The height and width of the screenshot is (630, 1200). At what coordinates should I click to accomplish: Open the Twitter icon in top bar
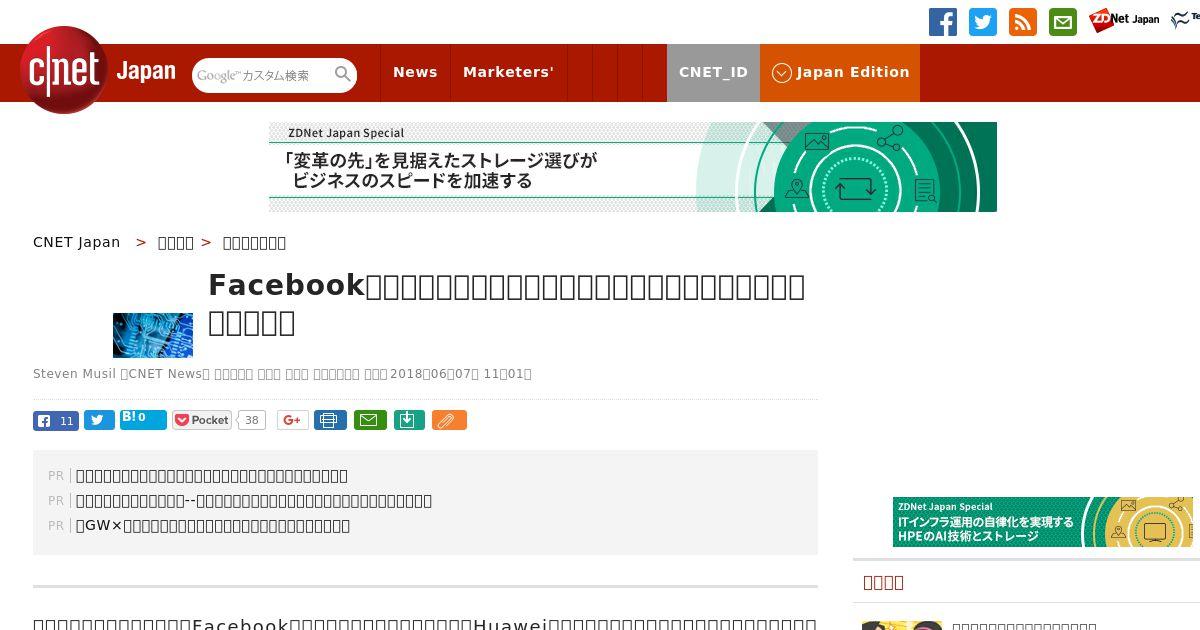pyautogui.click(x=983, y=22)
